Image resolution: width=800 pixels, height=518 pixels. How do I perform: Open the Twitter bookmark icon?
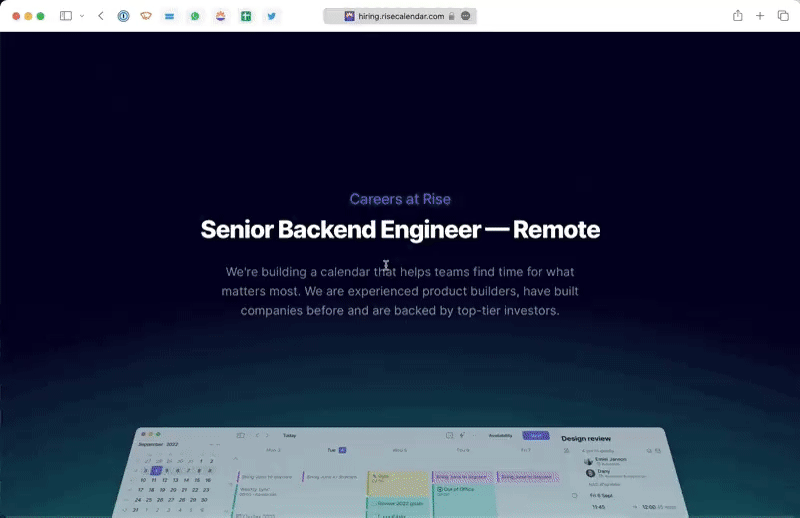coord(271,16)
